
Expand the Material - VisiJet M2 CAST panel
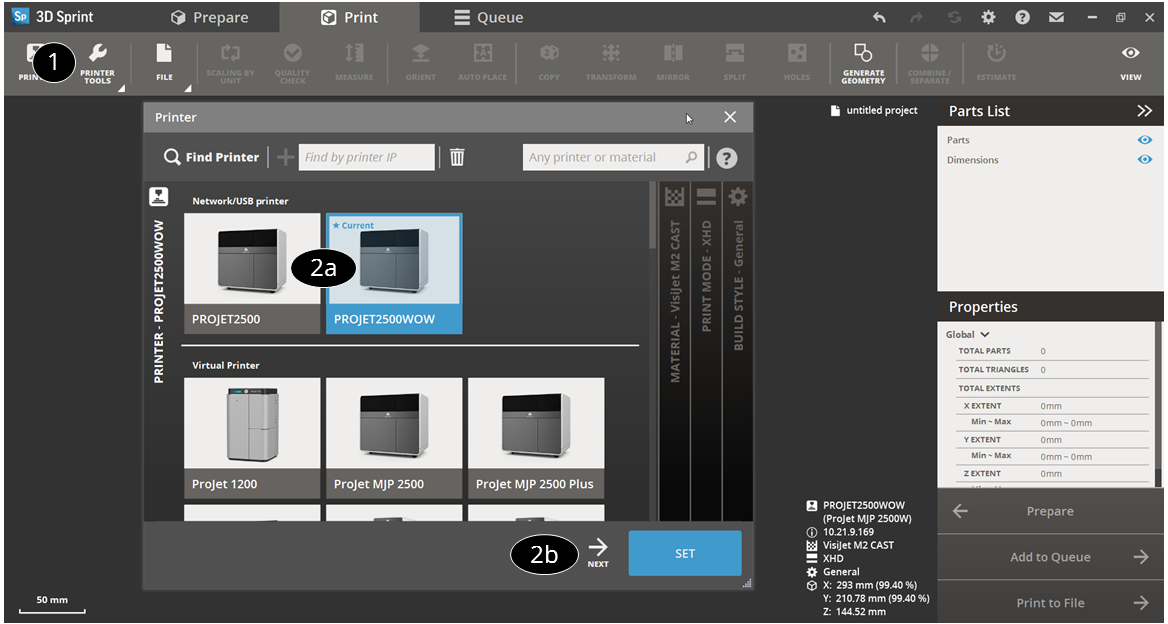[674, 300]
